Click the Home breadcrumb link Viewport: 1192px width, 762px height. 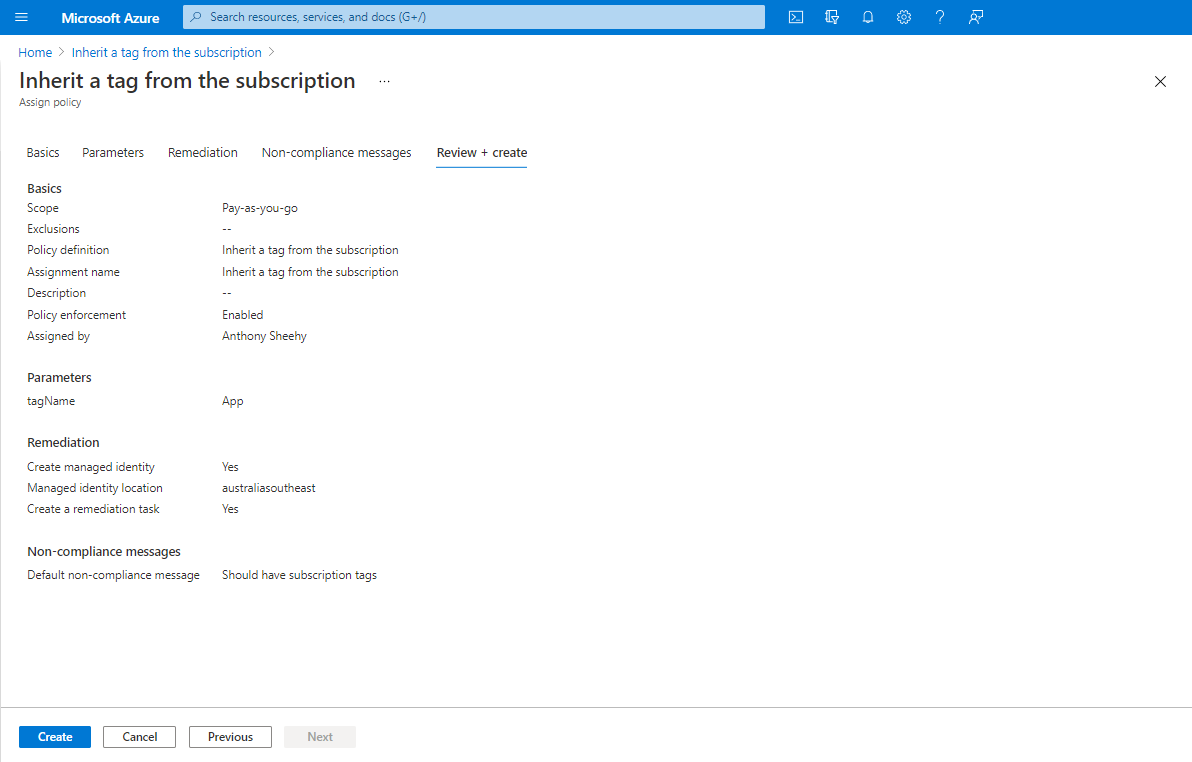click(35, 52)
